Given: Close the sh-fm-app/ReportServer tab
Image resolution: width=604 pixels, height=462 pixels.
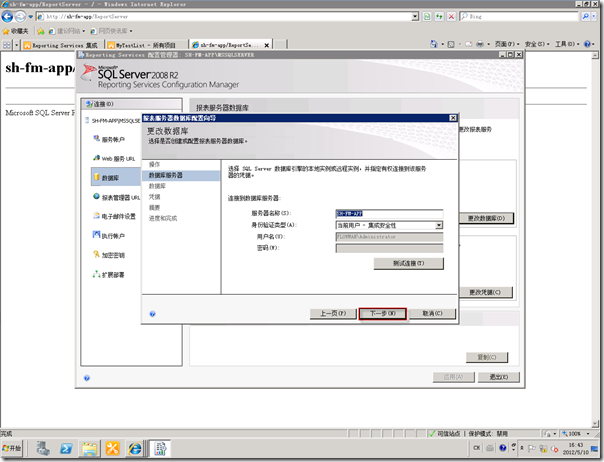Looking at the screenshot, I should tap(267, 45).
